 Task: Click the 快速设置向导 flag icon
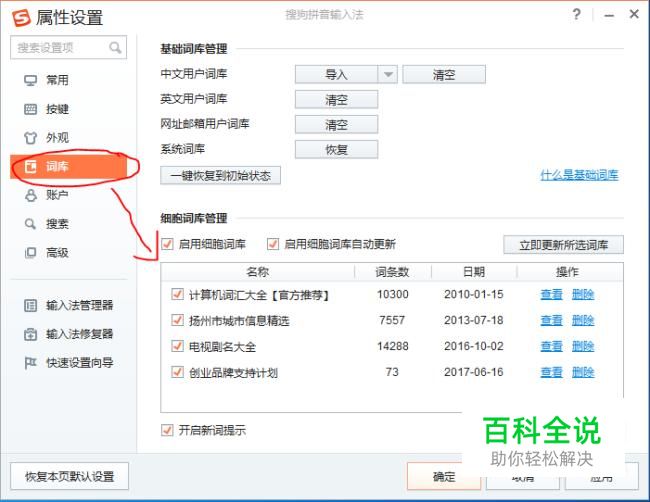31,363
